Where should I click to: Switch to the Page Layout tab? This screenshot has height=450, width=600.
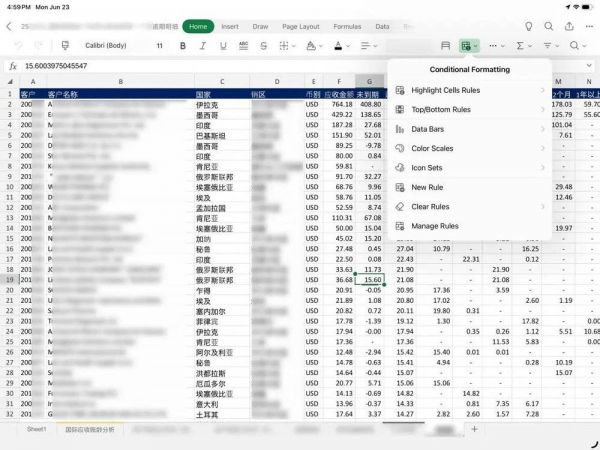tap(302, 26)
